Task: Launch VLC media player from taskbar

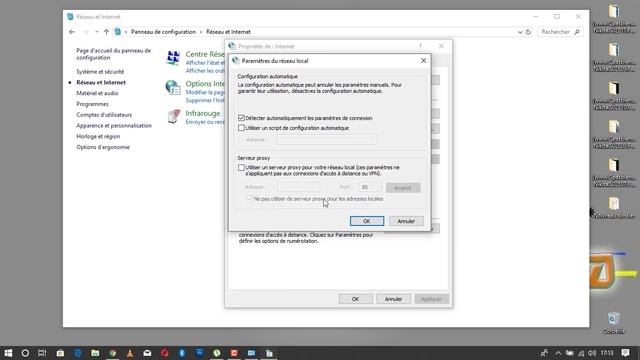Action: pyautogui.click(x=130, y=353)
